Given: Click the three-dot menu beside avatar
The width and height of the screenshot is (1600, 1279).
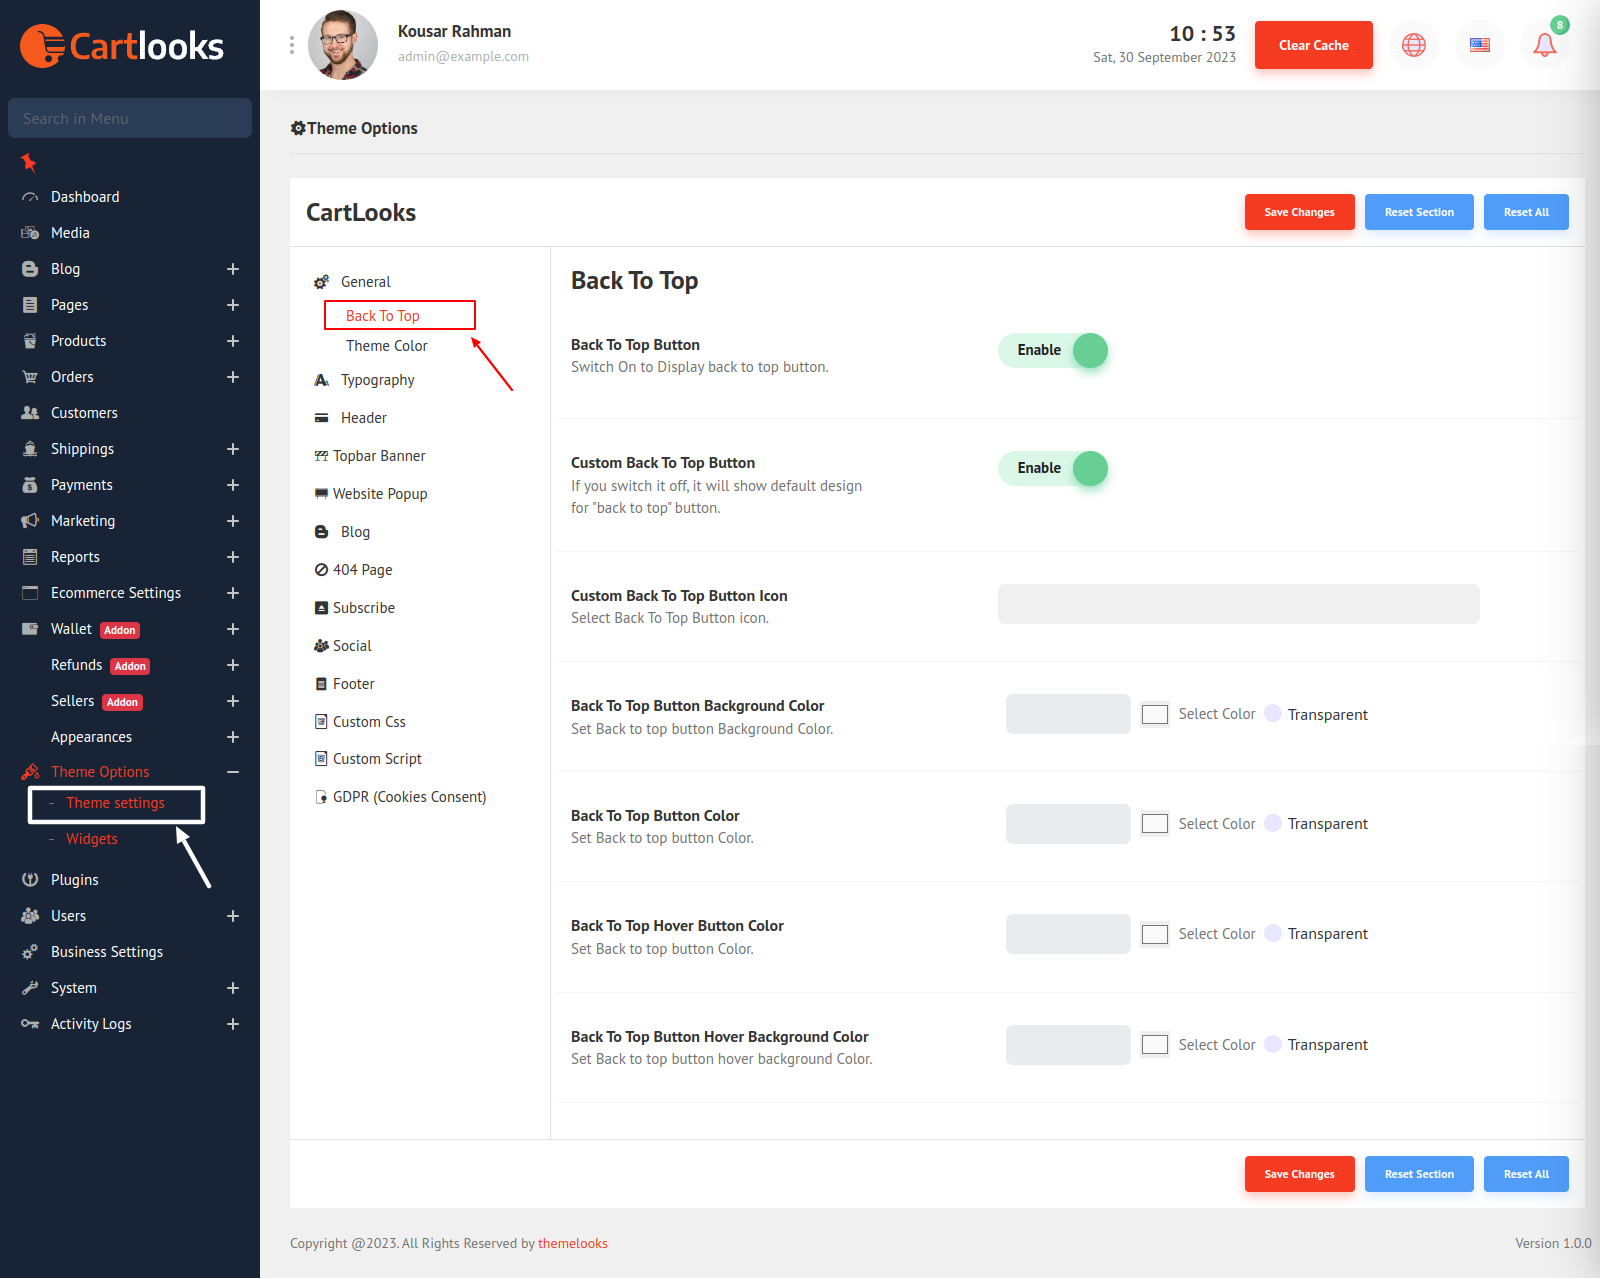Looking at the screenshot, I should (x=292, y=45).
